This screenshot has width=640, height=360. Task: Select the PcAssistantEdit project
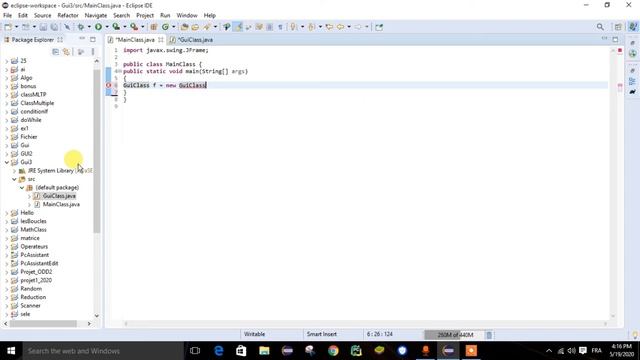[x=39, y=263]
